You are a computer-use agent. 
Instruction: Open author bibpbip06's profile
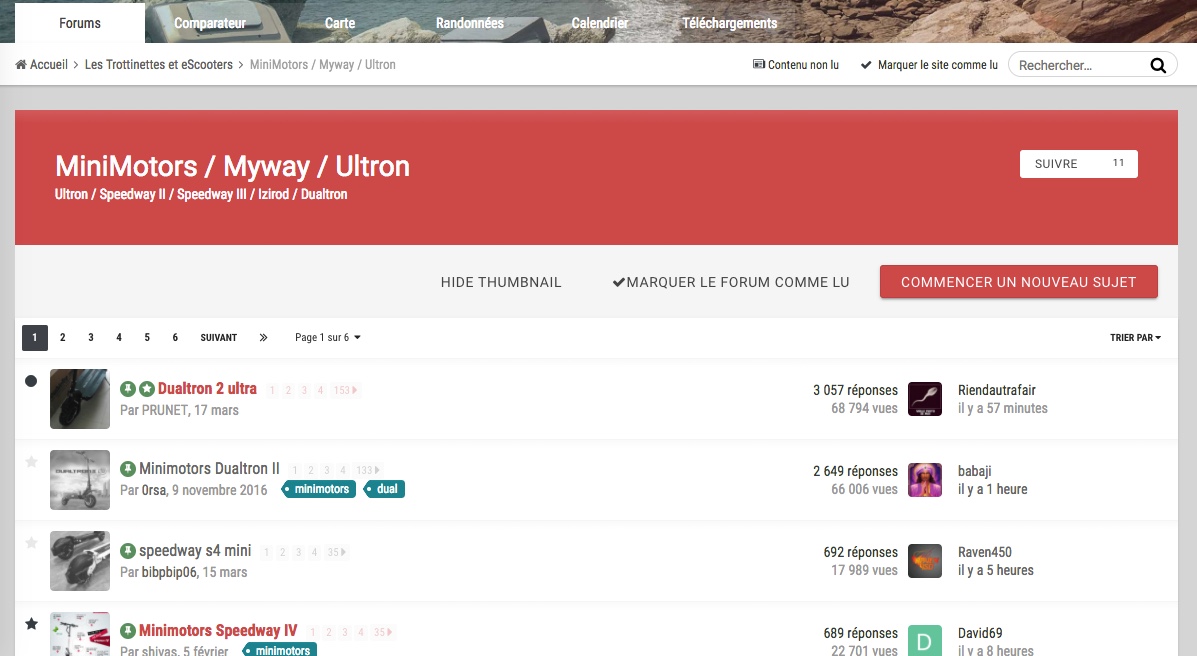[x=169, y=572]
